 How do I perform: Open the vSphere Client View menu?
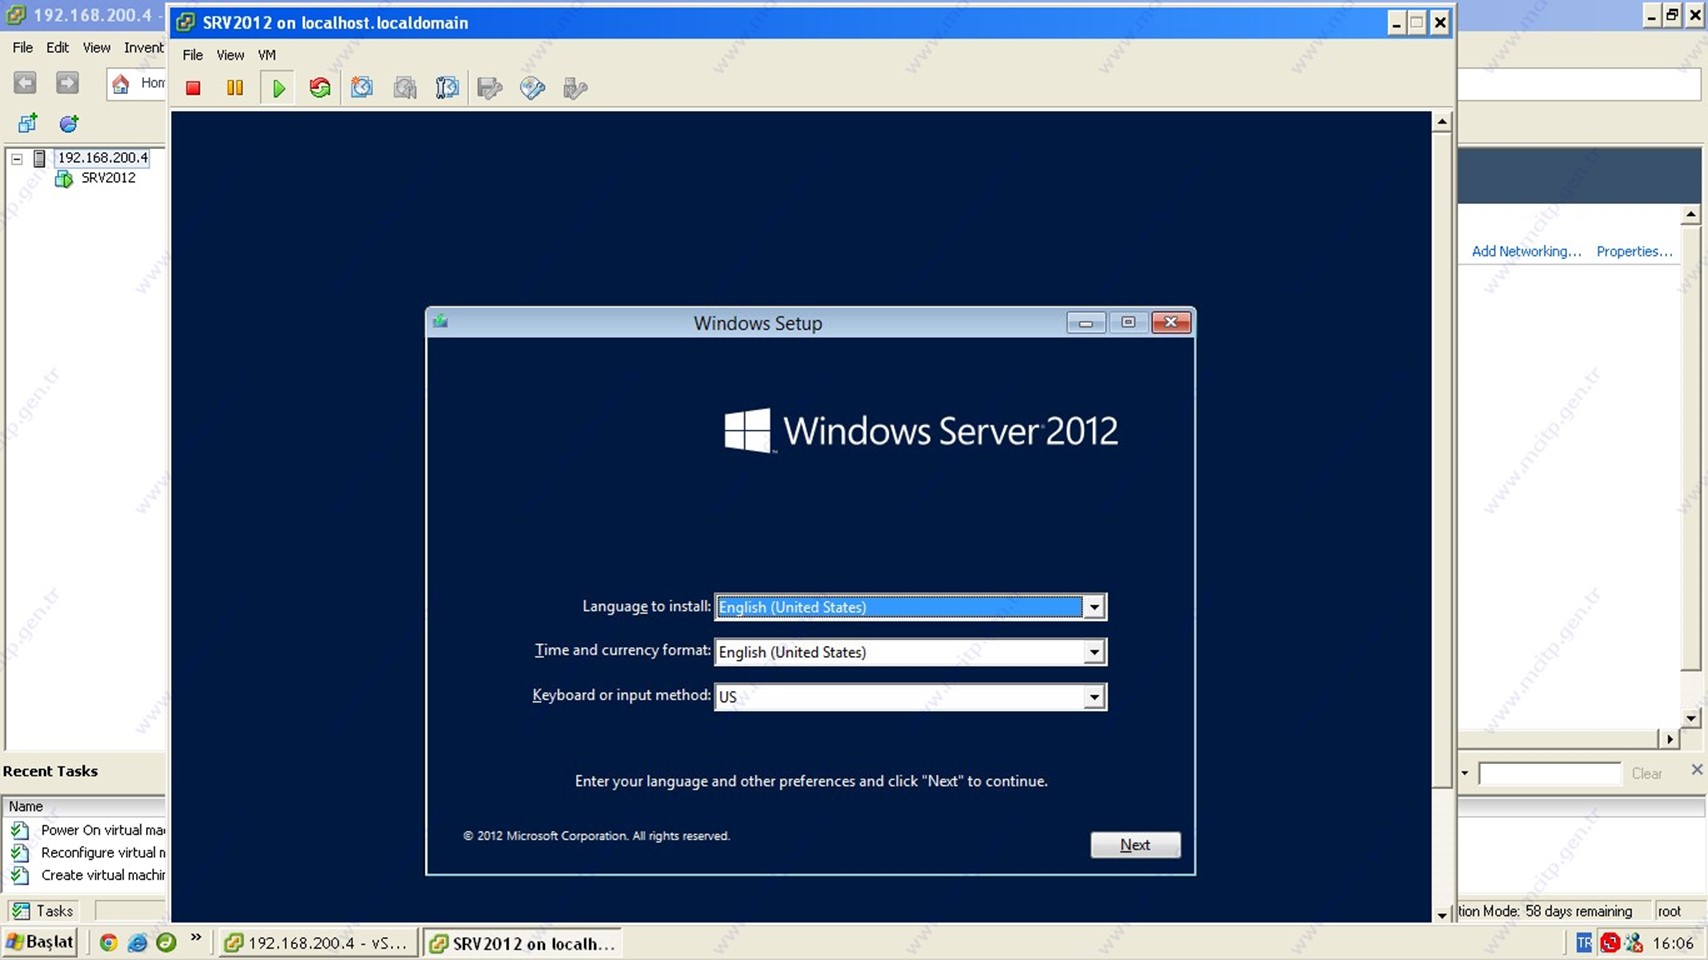(x=96, y=47)
